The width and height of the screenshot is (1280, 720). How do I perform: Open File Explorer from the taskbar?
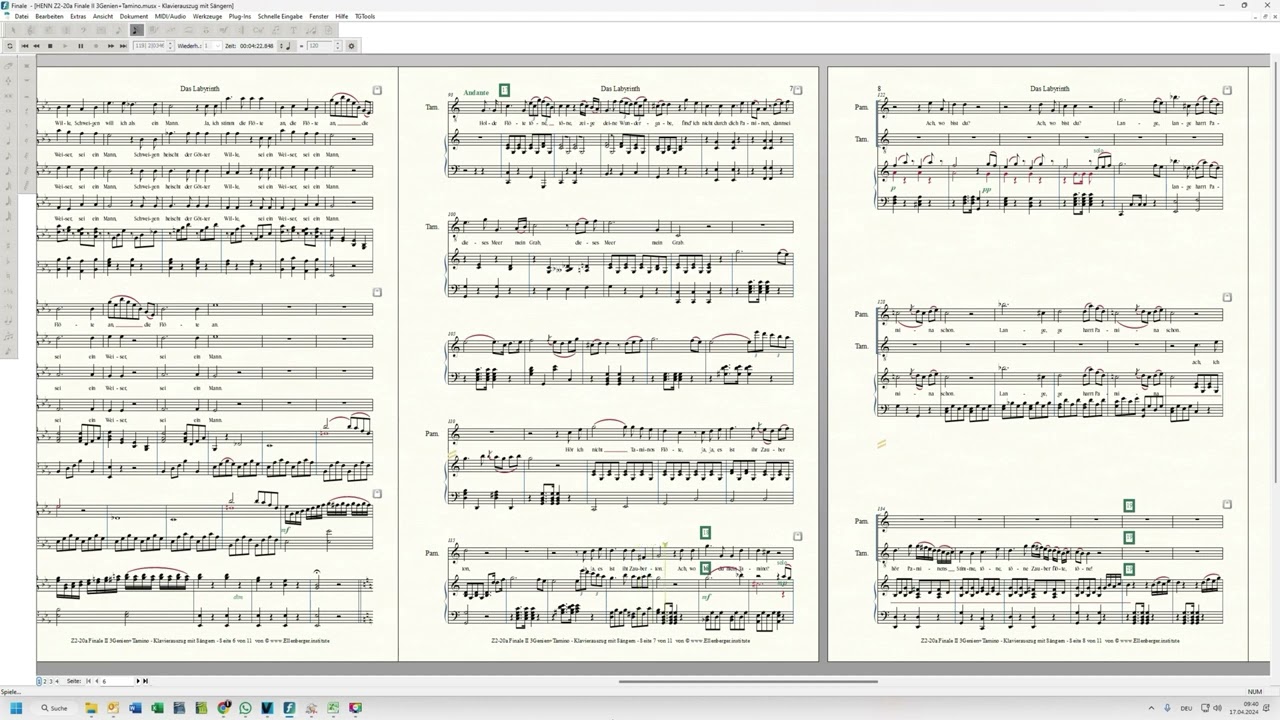point(91,708)
